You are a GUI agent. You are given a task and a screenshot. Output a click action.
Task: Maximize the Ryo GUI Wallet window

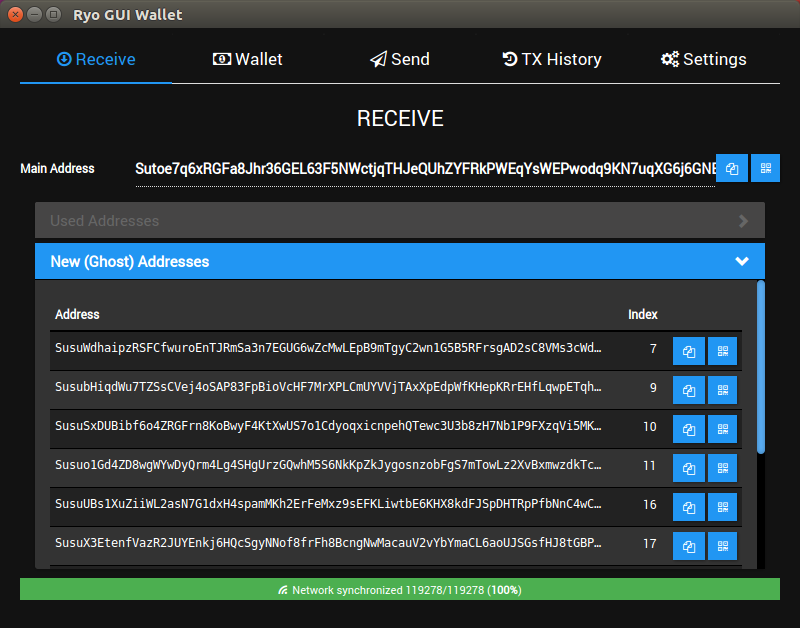pyautogui.click(x=53, y=14)
